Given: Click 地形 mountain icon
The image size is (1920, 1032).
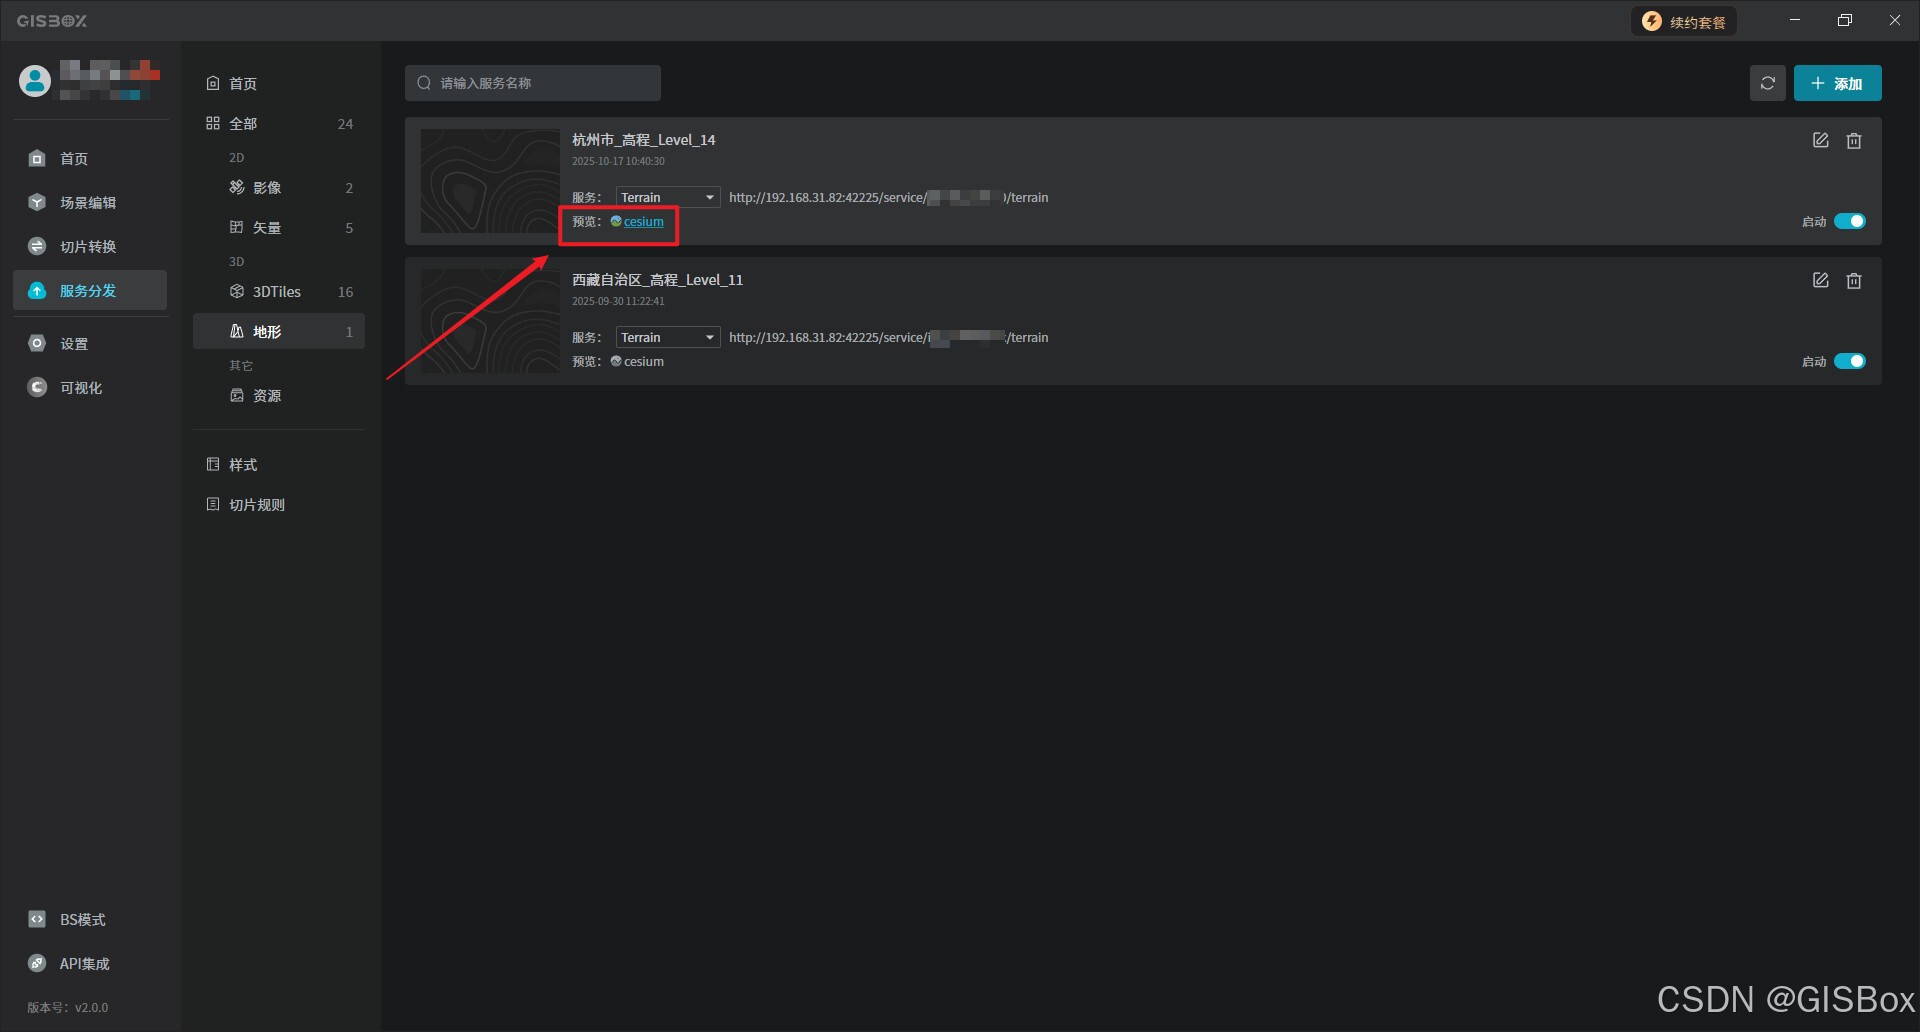Looking at the screenshot, I should tap(237, 332).
